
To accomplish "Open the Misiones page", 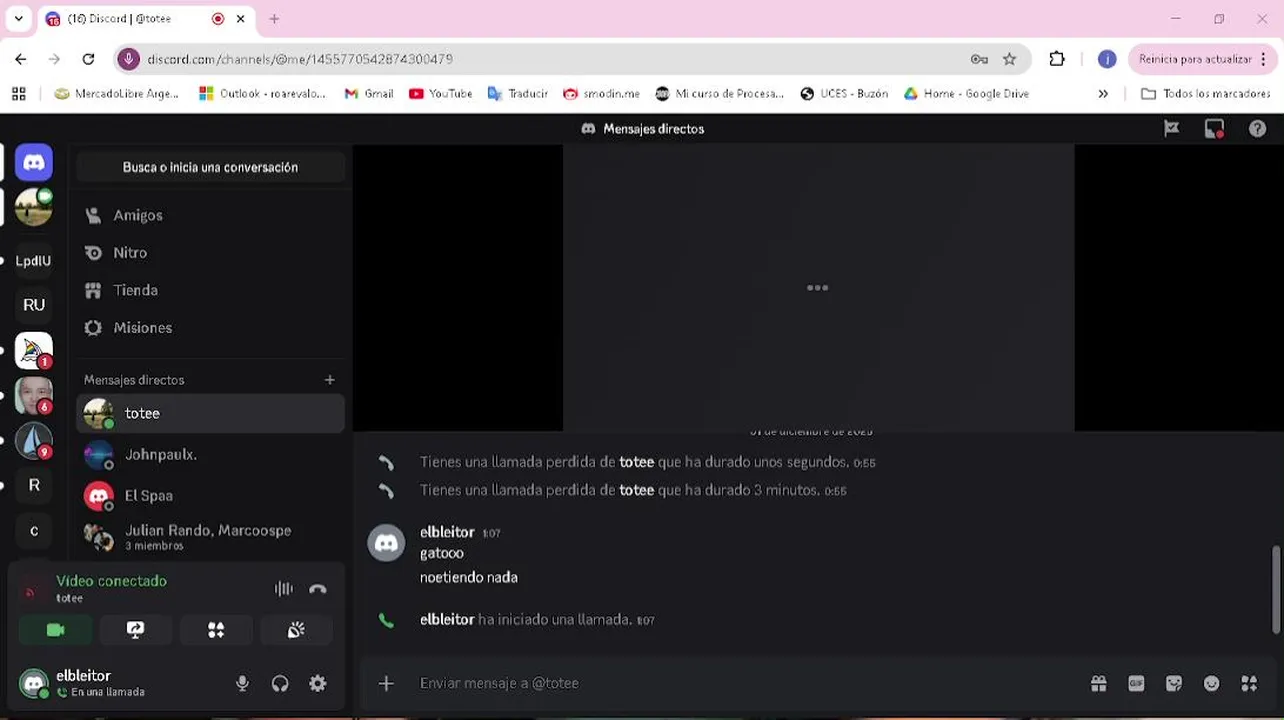I will click(210, 328).
